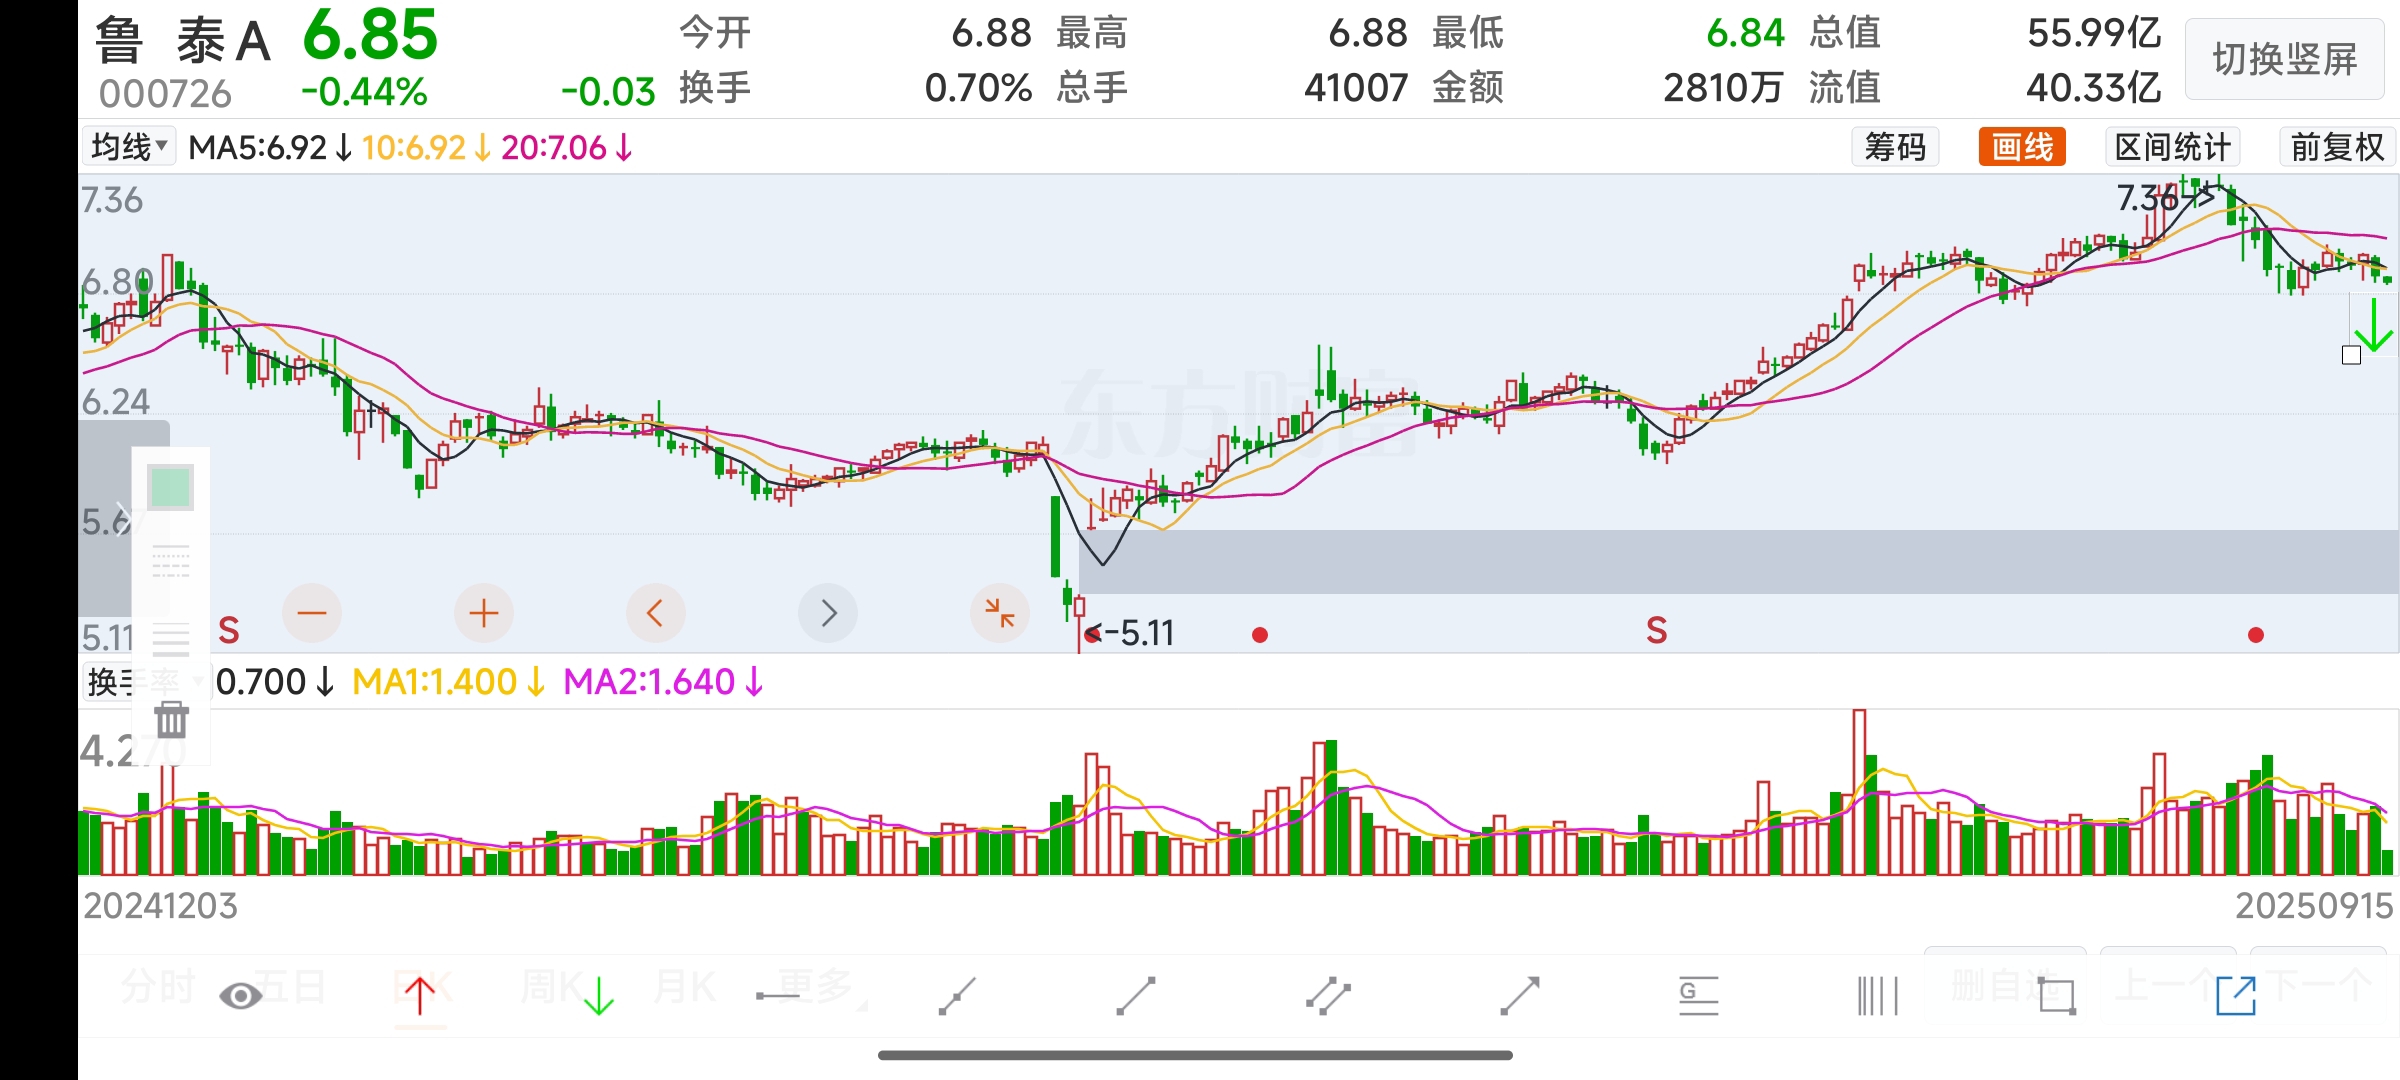Click the eye visibility icon in drawing toolbar

tap(241, 996)
